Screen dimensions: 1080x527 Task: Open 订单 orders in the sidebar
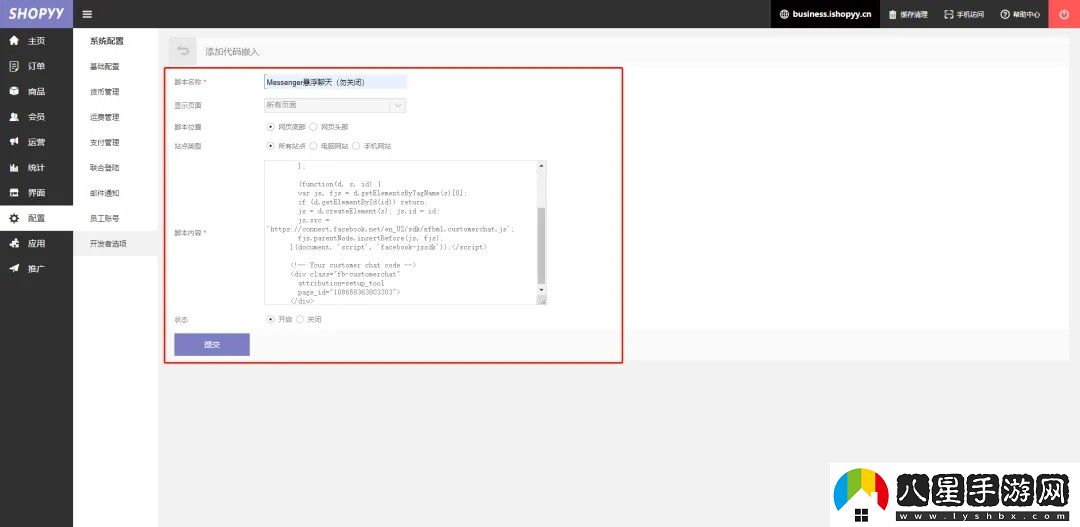[36, 66]
